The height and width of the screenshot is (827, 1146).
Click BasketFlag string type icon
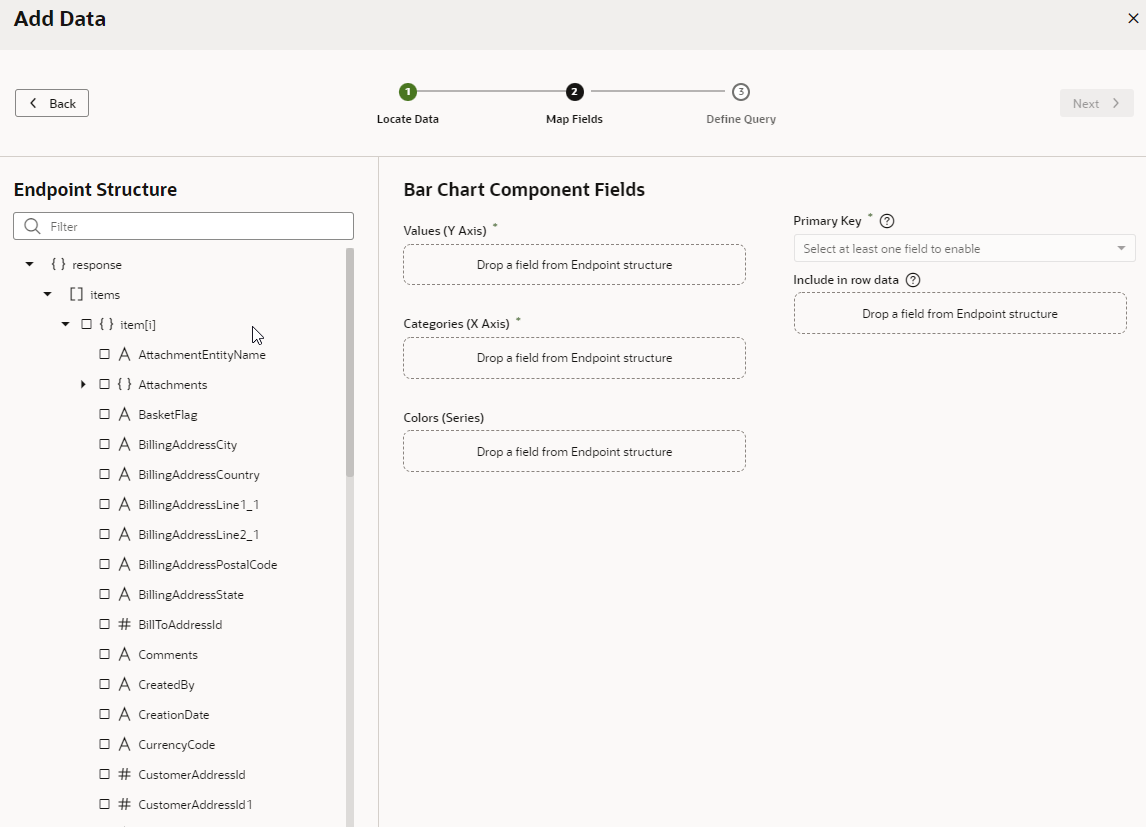click(124, 414)
